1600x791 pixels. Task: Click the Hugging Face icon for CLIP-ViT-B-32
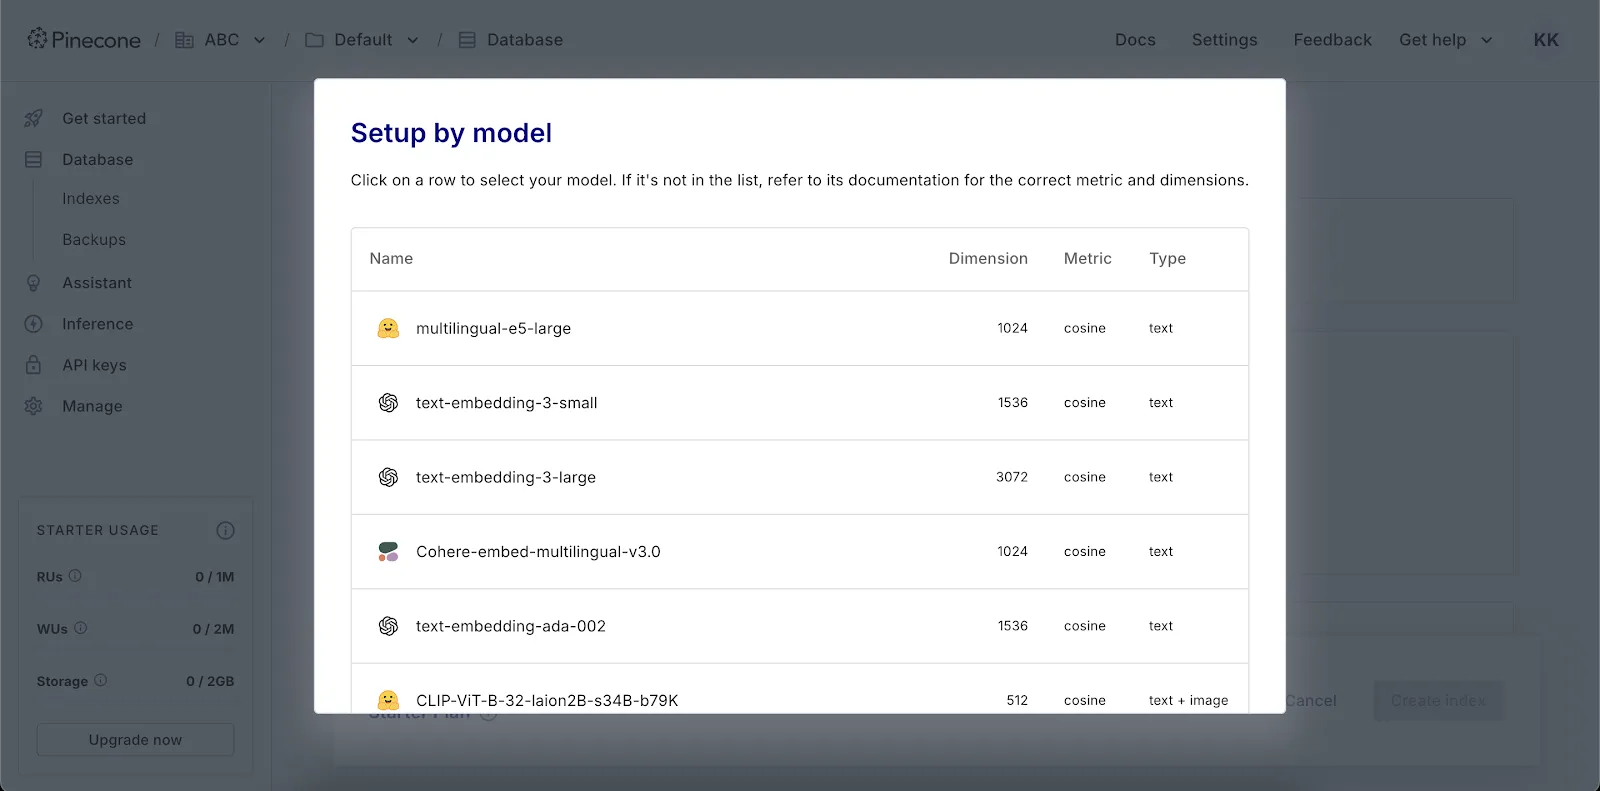pos(388,700)
